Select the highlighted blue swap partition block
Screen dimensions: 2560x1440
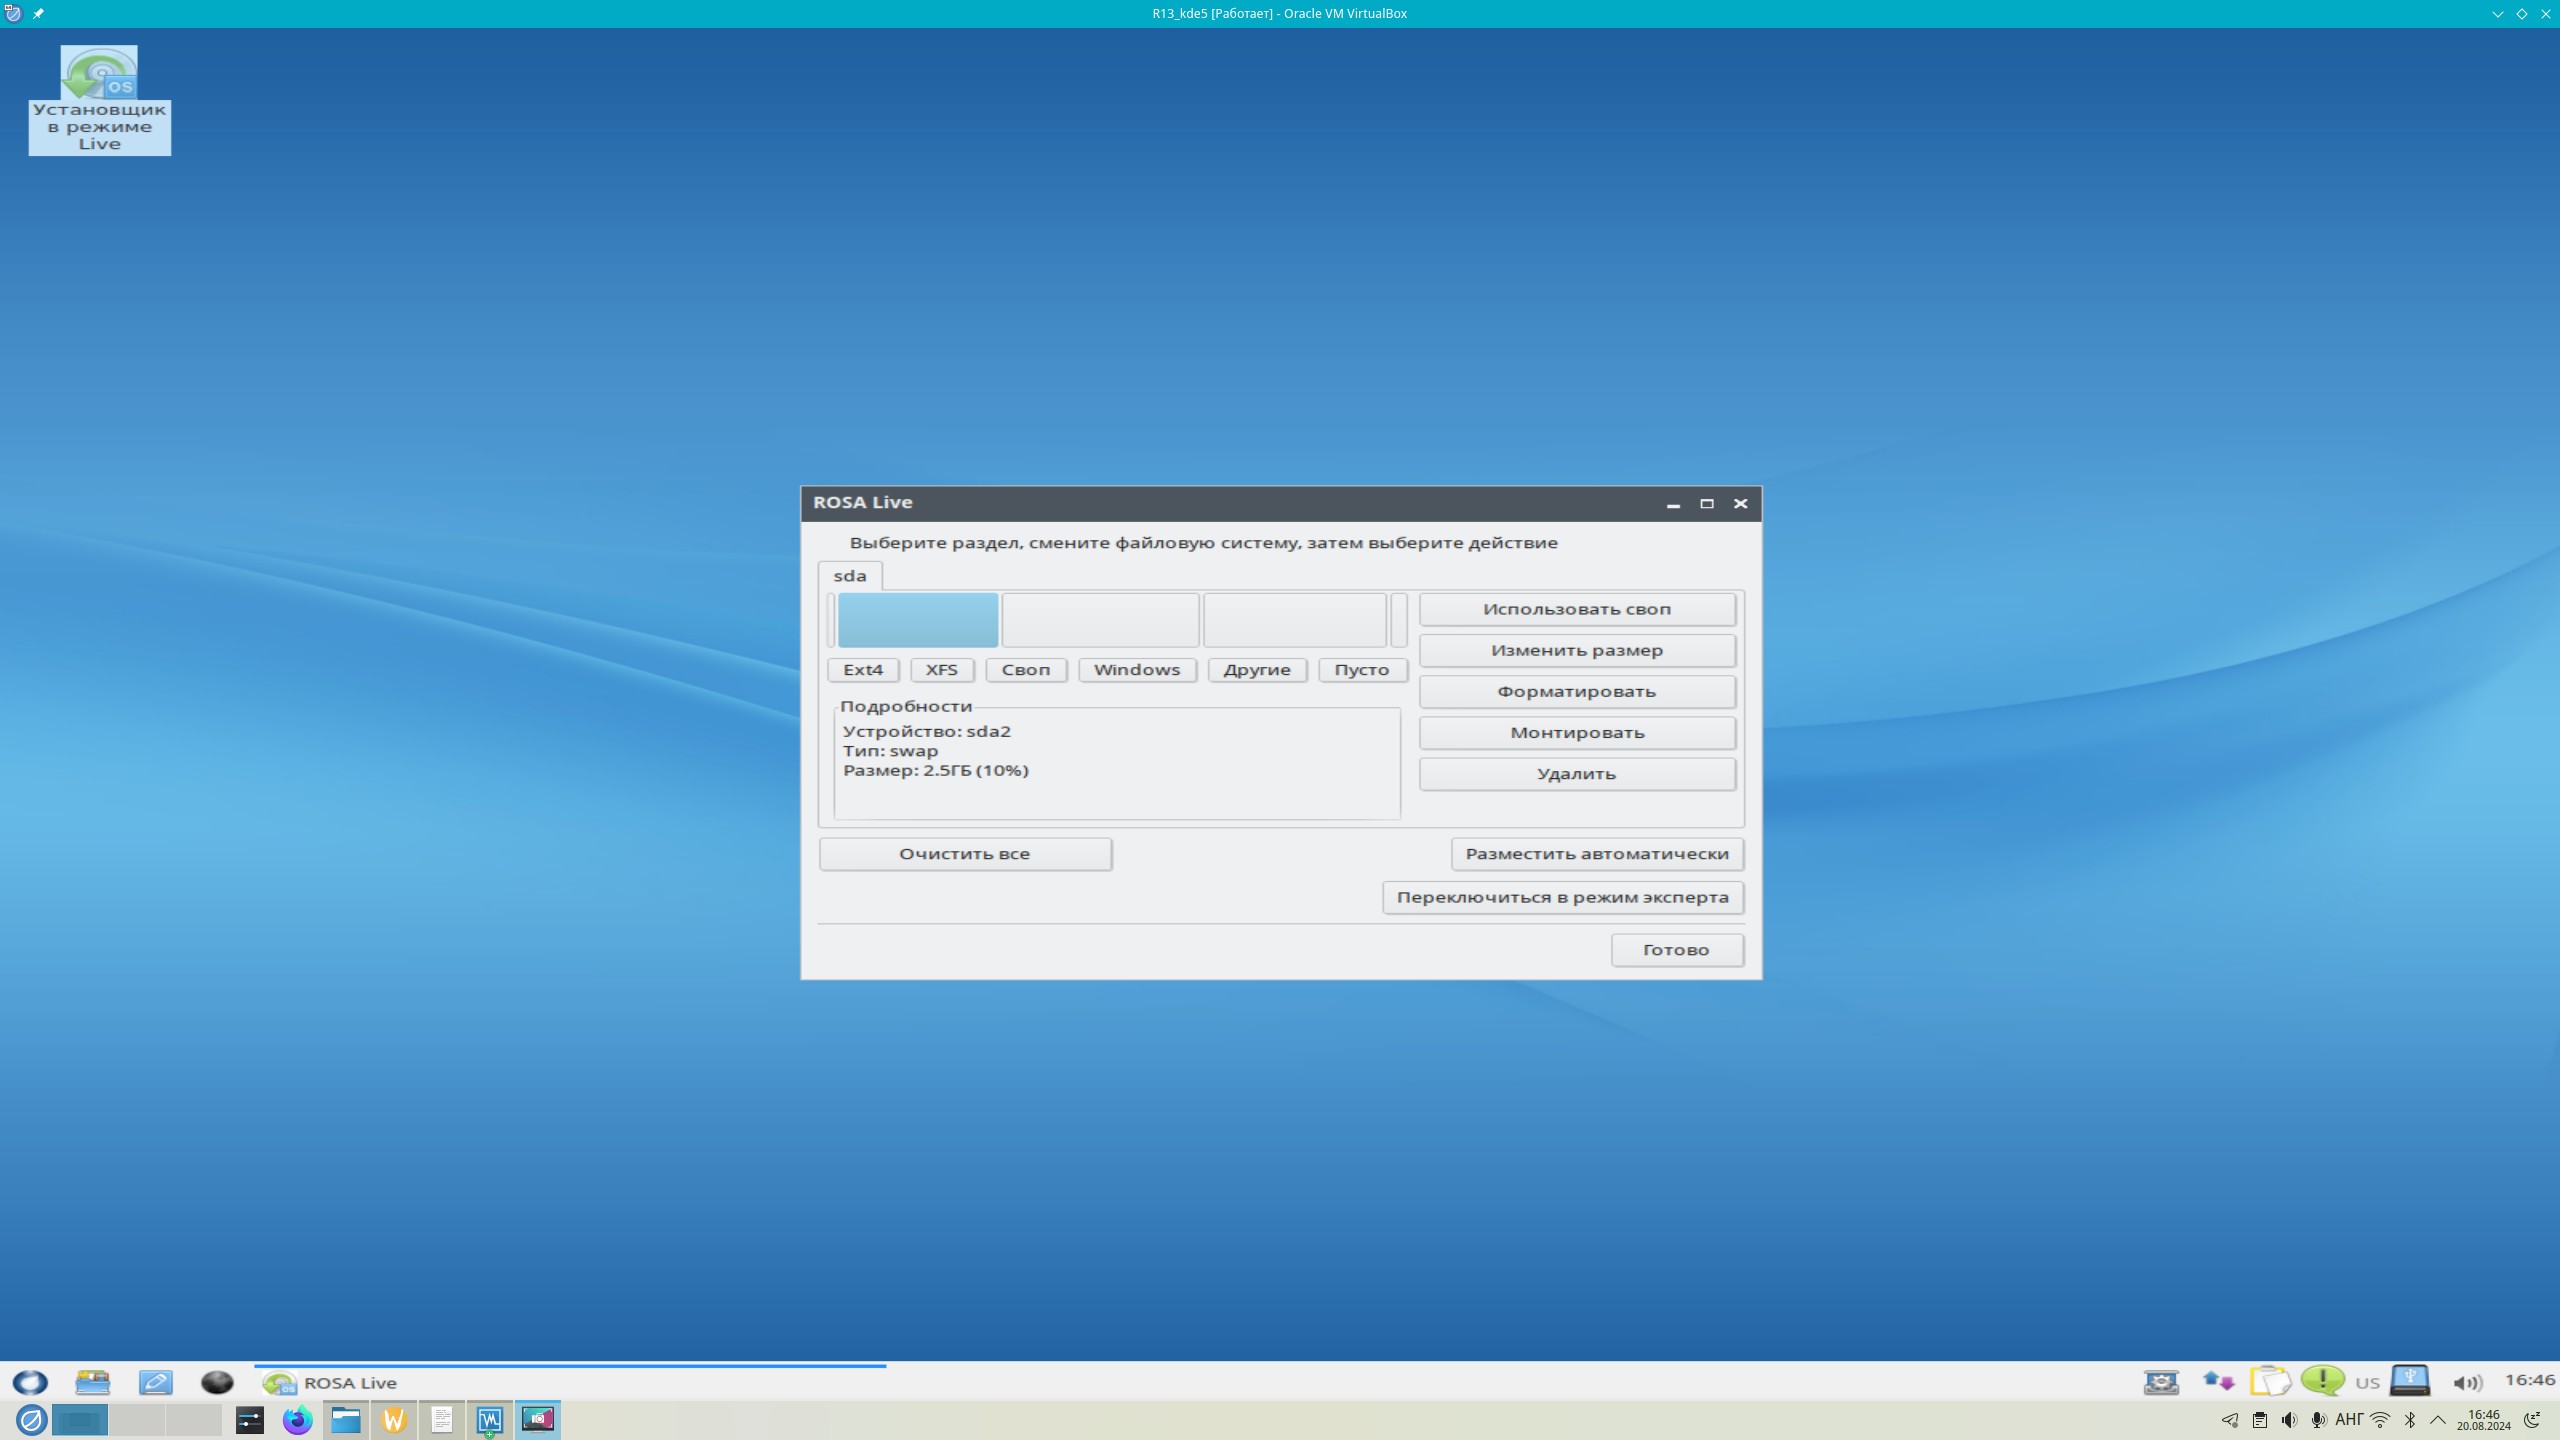[917, 620]
